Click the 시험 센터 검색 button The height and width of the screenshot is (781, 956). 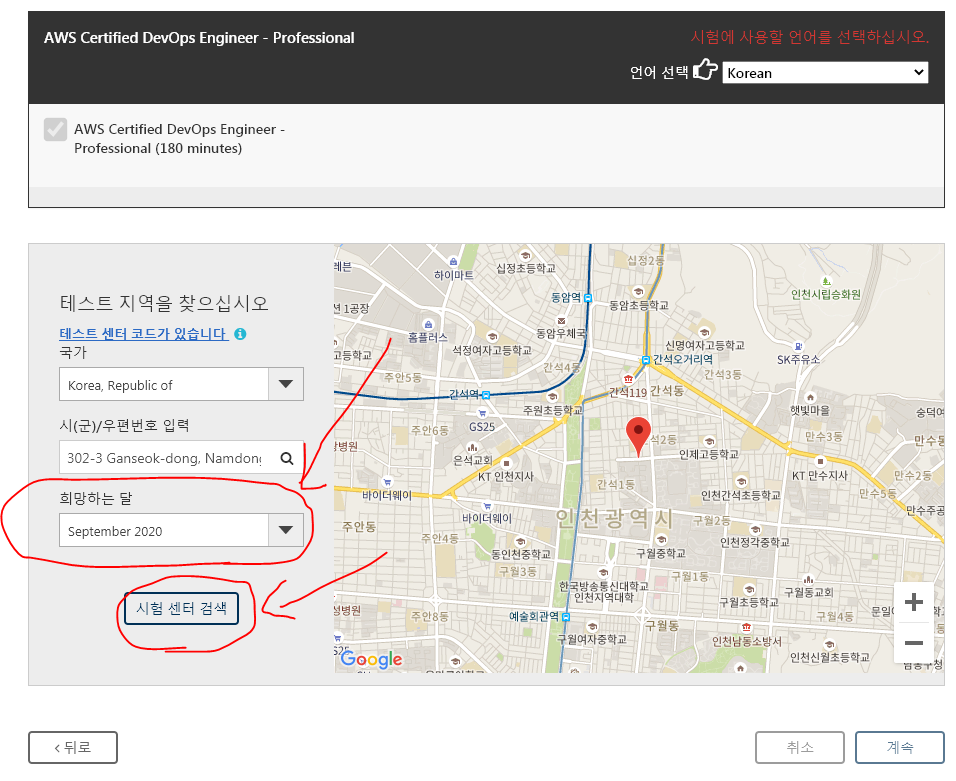(x=181, y=608)
